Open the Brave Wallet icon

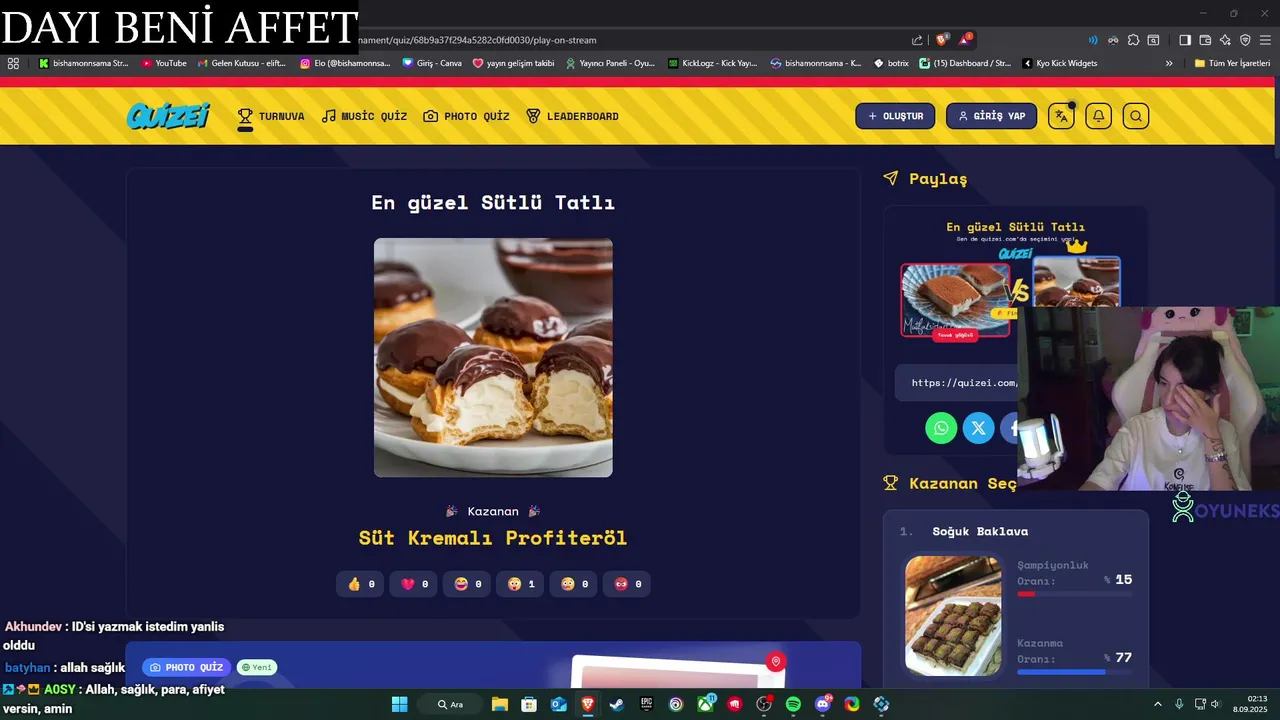tap(1205, 40)
